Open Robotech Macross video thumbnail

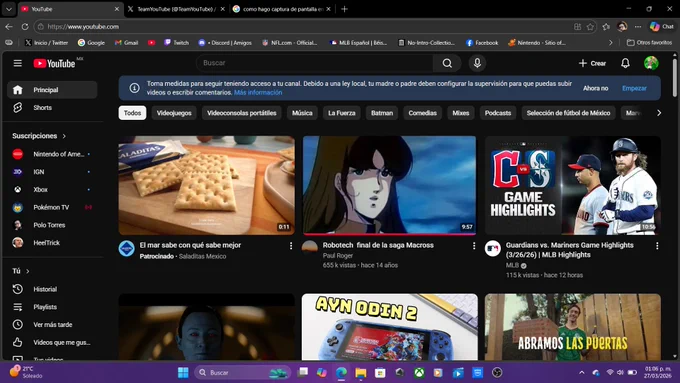(389, 186)
